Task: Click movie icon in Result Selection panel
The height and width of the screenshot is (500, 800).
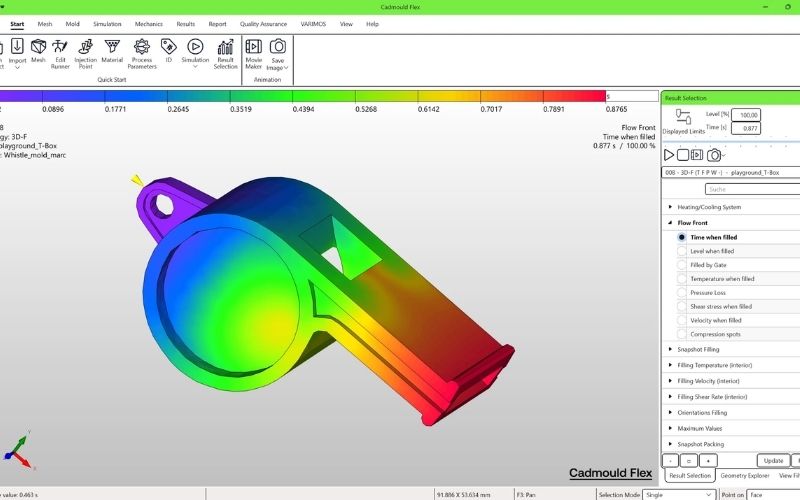Action: coord(697,155)
